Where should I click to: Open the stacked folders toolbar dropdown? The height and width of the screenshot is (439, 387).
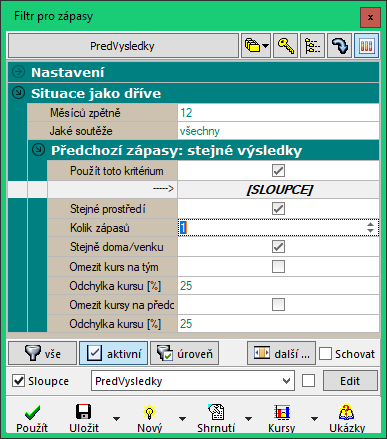(x=256, y=46)
